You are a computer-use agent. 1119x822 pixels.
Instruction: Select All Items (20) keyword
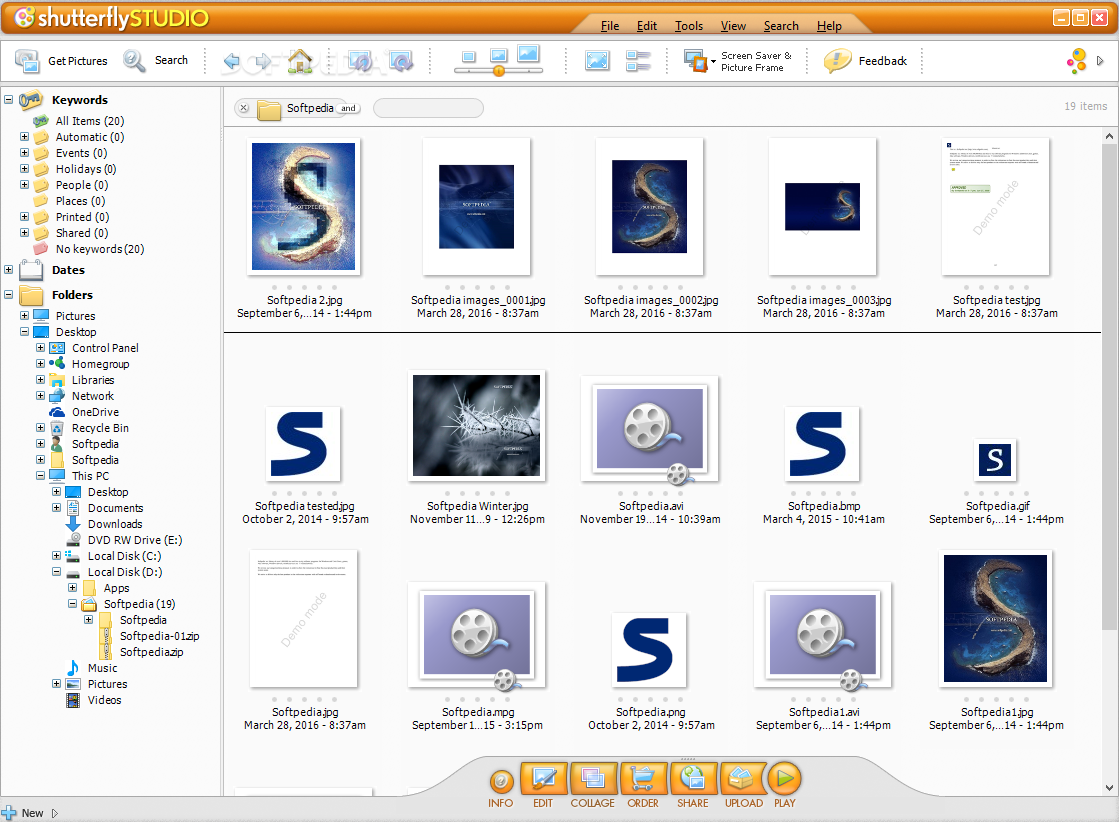[90, 121]
